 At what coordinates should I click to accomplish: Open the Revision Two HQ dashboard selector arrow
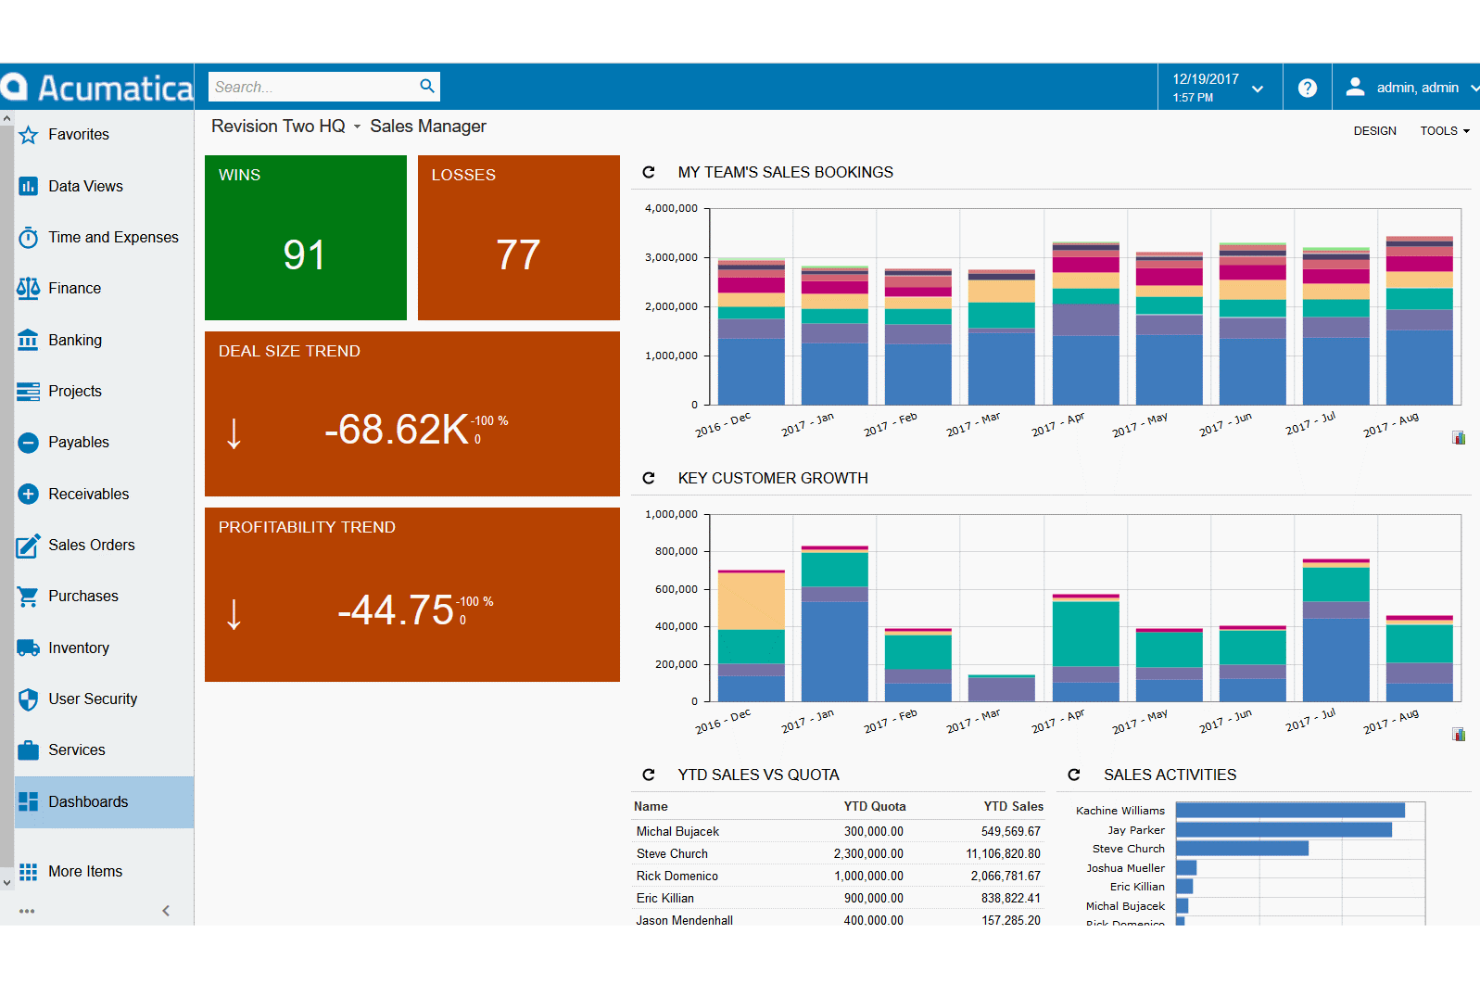click(357, 127)
